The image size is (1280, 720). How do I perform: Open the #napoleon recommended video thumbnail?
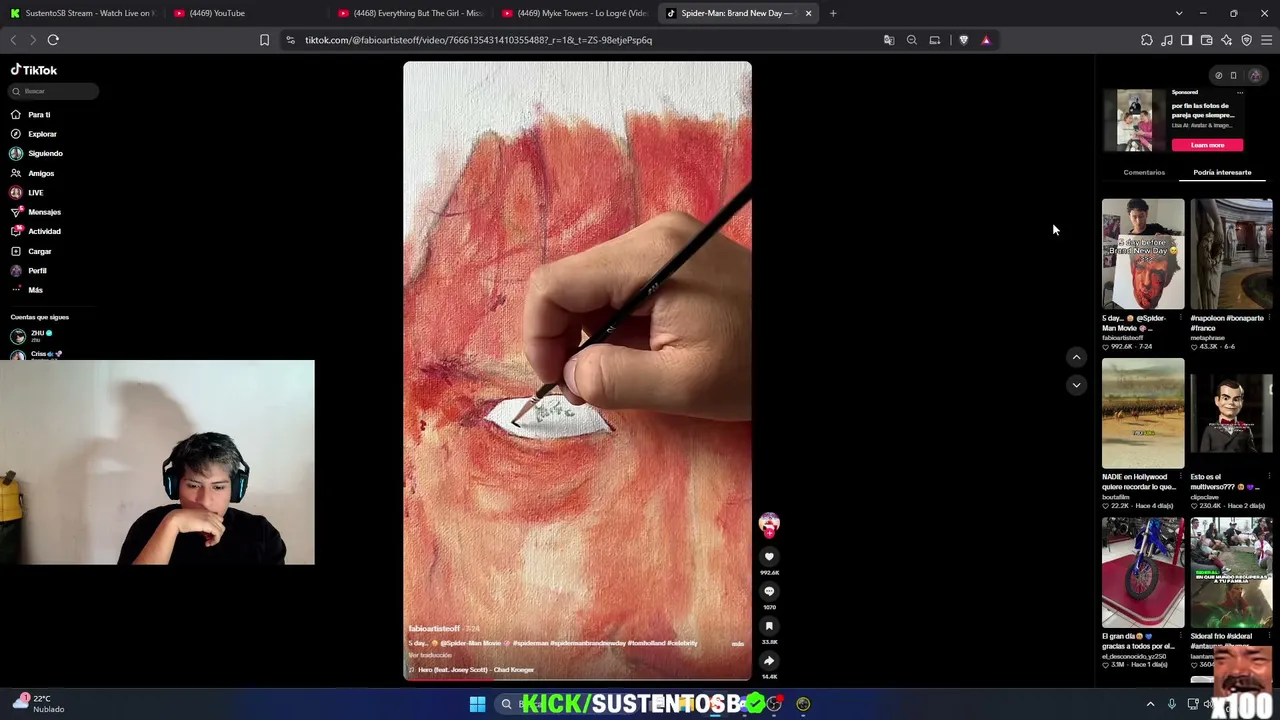click(1231, 254)
